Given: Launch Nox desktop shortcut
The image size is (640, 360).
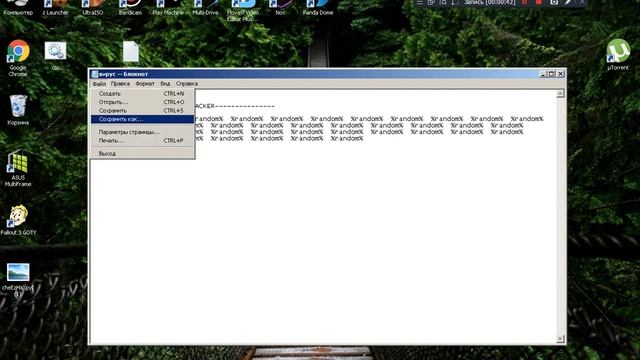Looking at the screenshot, I should pos(280,8).
